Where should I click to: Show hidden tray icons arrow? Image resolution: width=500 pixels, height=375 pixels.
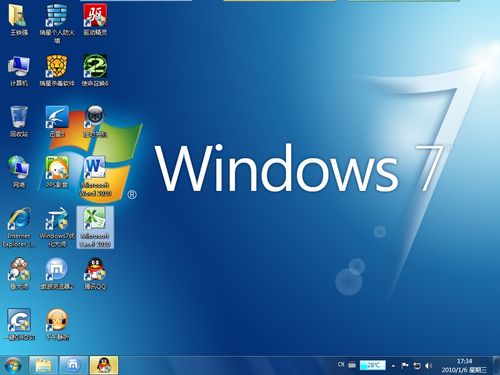coord(393,366)
